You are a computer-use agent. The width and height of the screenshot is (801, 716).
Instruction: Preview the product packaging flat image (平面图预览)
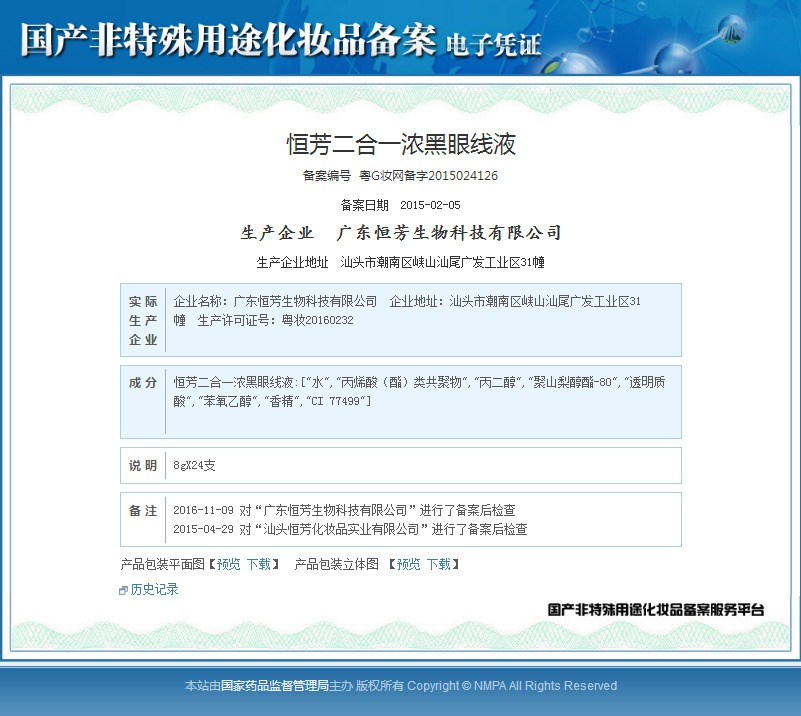click(228, 564)
